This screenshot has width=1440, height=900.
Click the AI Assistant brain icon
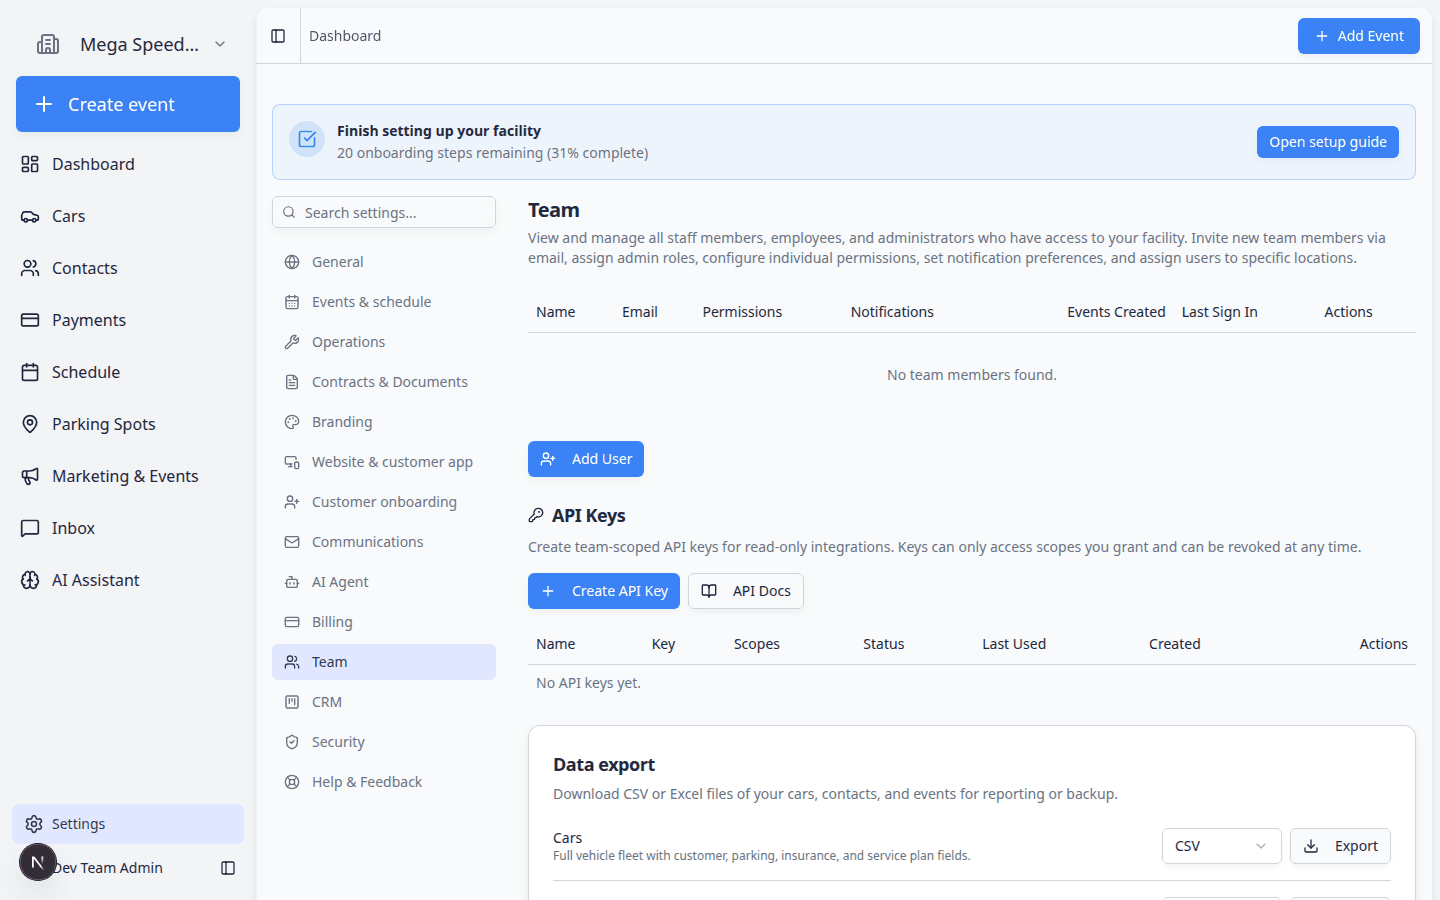click(x=30, y=580)
